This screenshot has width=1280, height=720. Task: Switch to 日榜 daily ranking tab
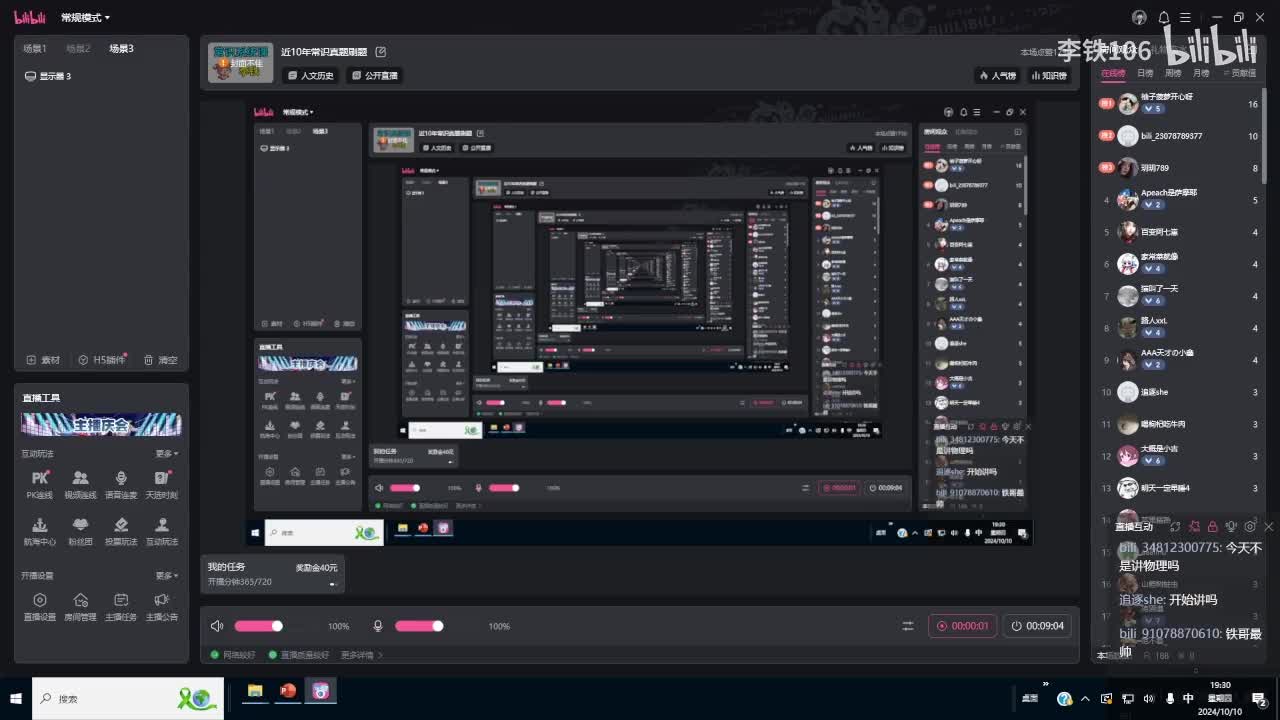(x=1145, y=73)
